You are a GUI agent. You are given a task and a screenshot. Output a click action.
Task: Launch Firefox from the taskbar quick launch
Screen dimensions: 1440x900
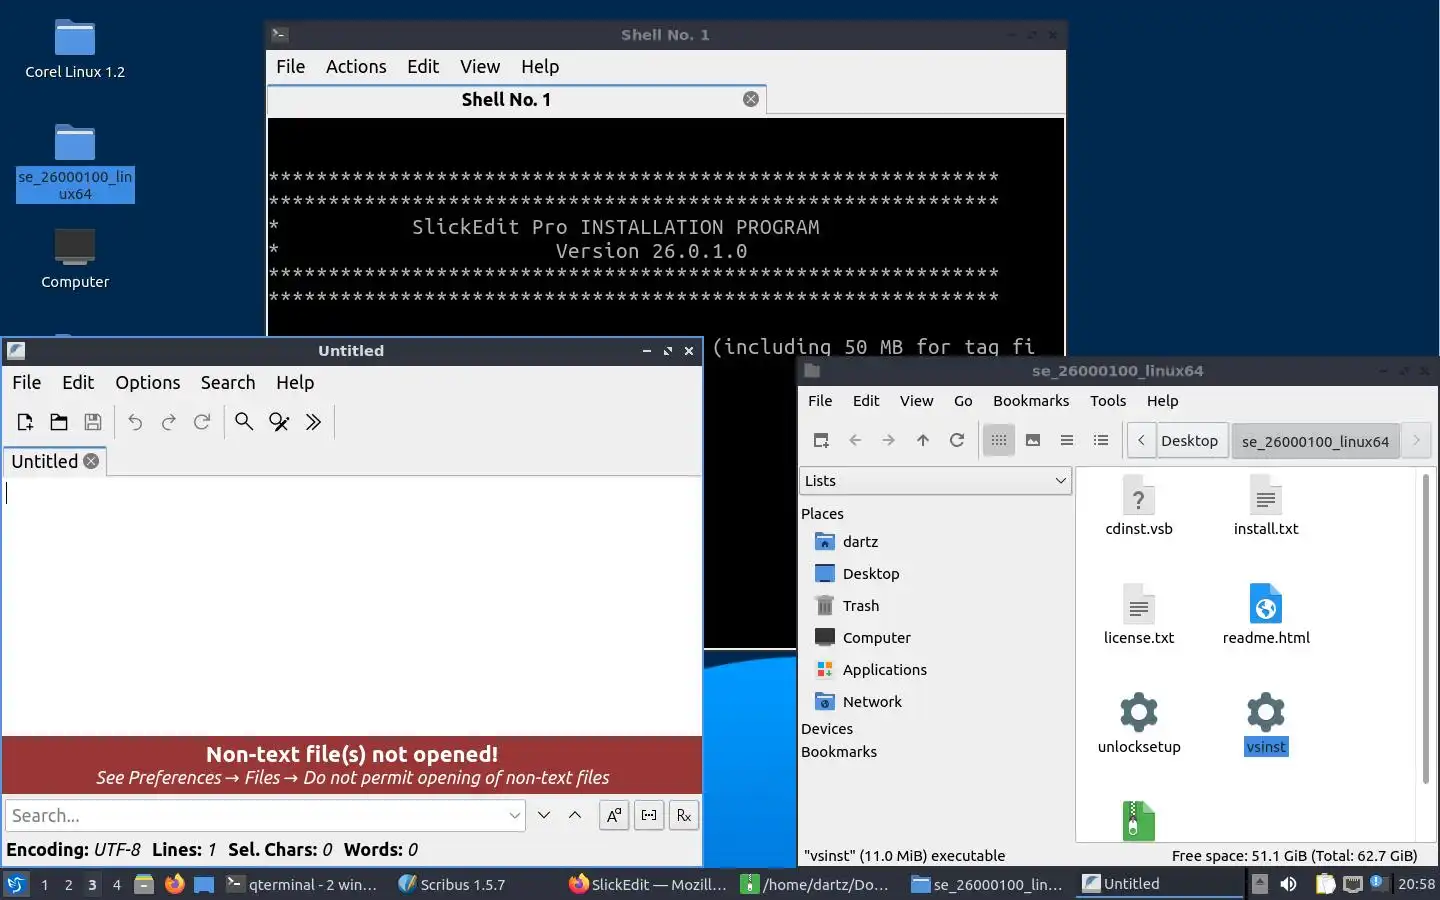(x=174, y=884)
